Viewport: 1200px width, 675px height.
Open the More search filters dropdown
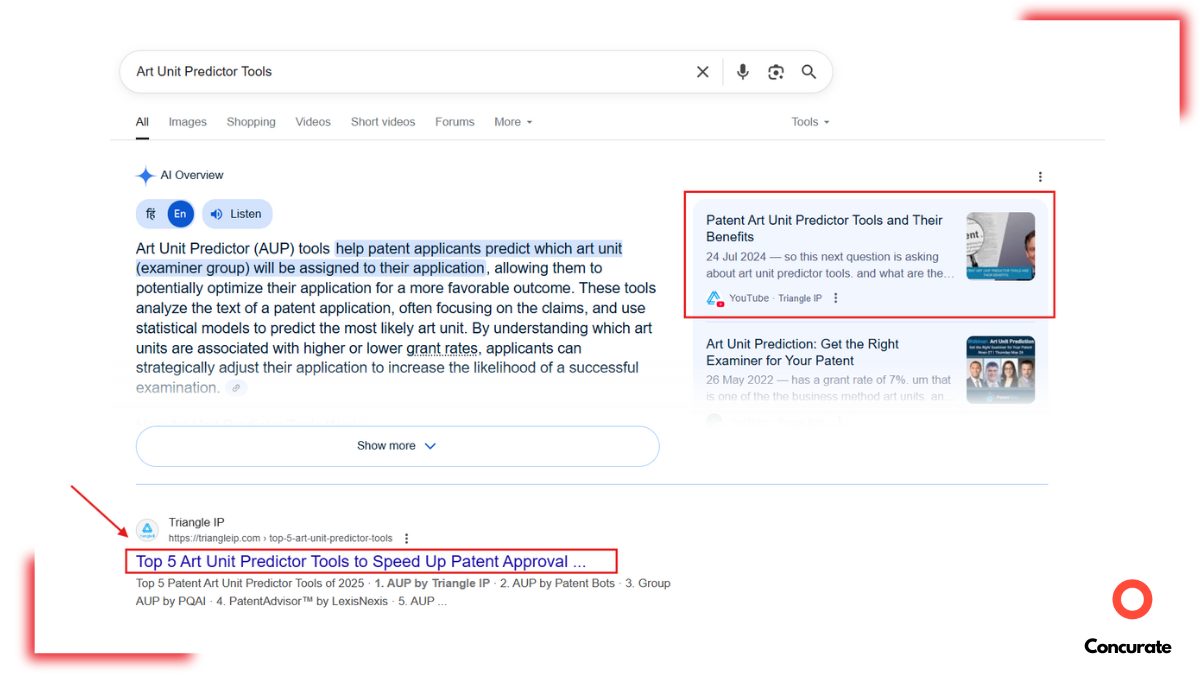pos(513,122)
